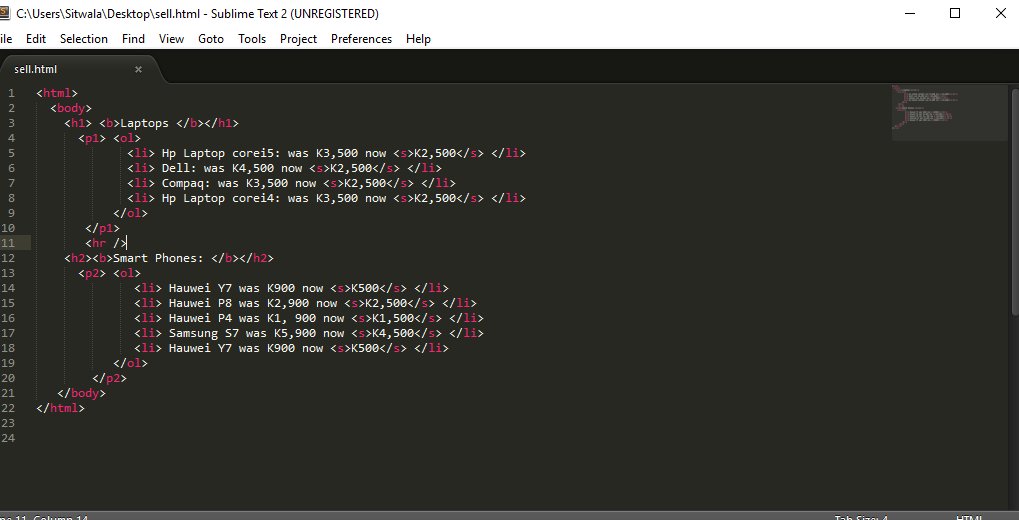Click the Compaq list item line
The image size is (1019, 520).
(x=291, y=183)
